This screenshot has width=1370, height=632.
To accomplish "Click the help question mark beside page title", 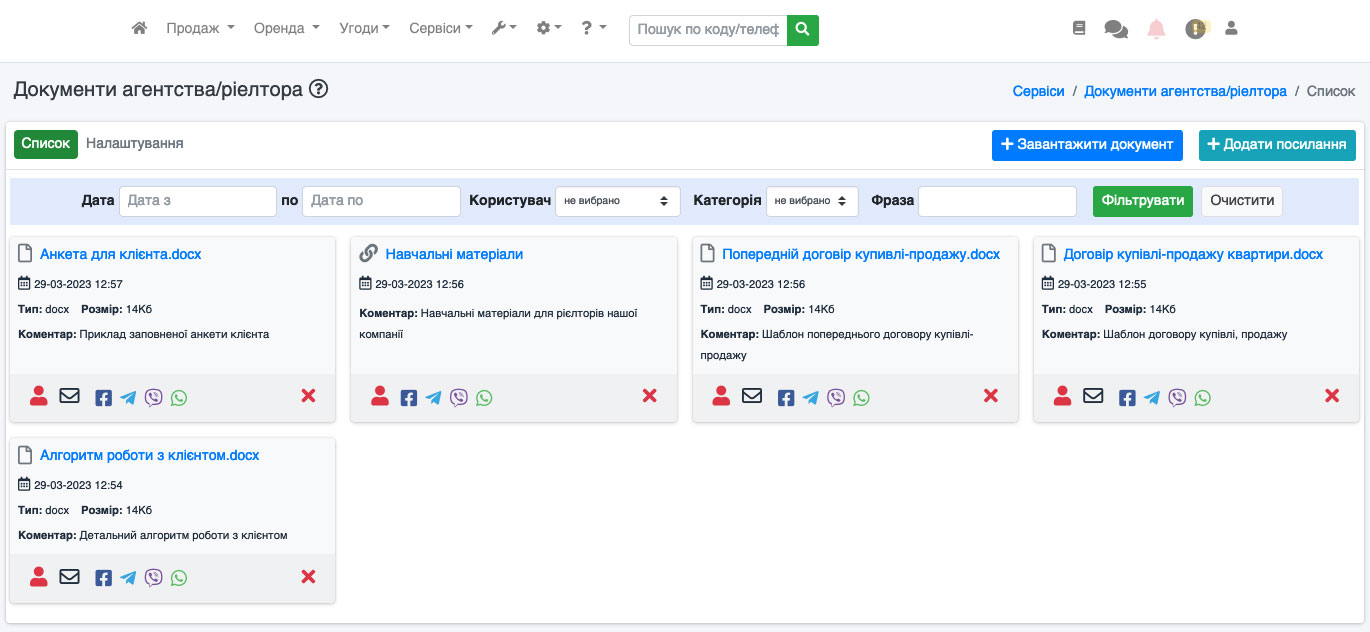I will point(319,89).
